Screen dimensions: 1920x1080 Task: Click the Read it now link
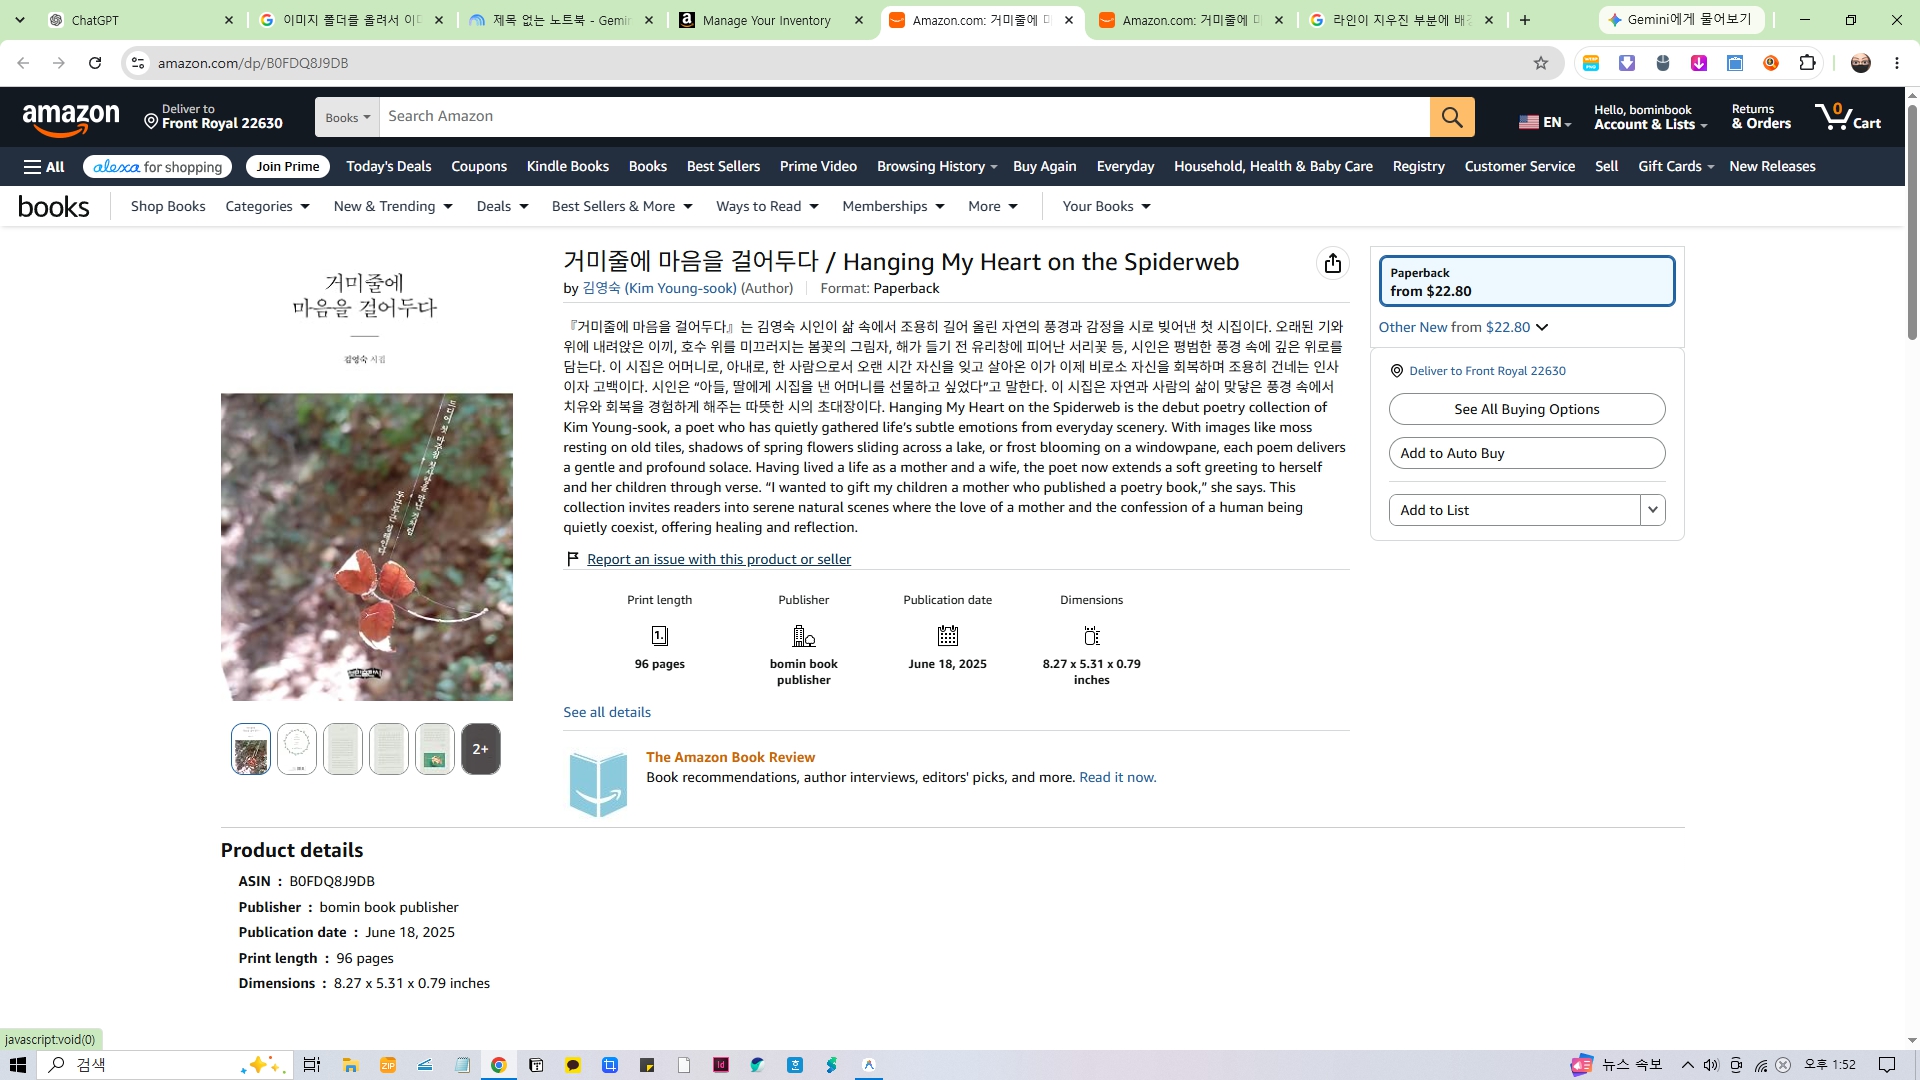pyautogui.click(x=1117, y=778)
